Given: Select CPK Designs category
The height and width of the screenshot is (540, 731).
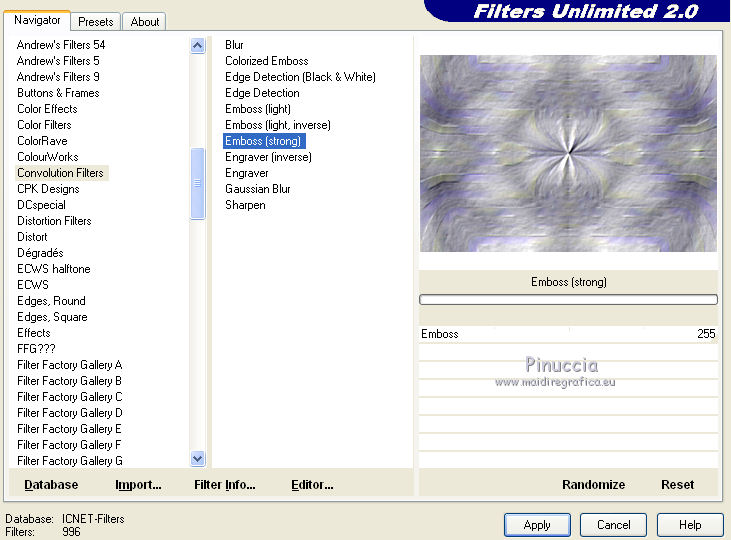Looking at the screenshot, I should click(48, 189).
